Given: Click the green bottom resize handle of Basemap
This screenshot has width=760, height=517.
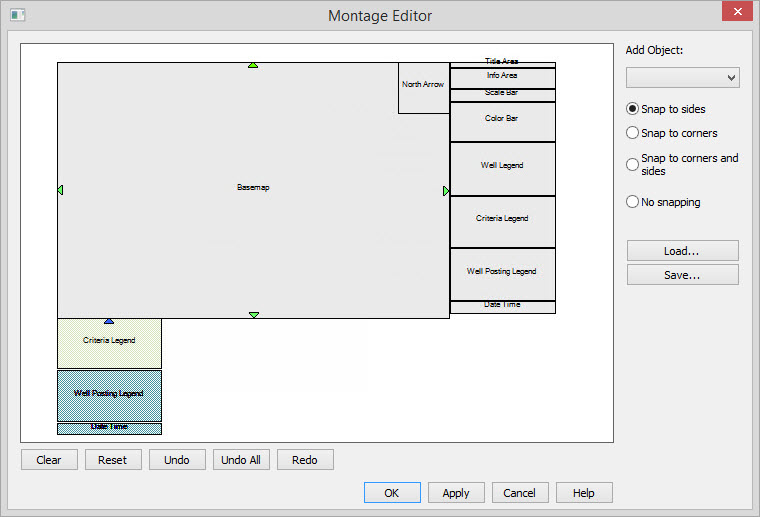Looking at the screenshot, I should (254, 315).
